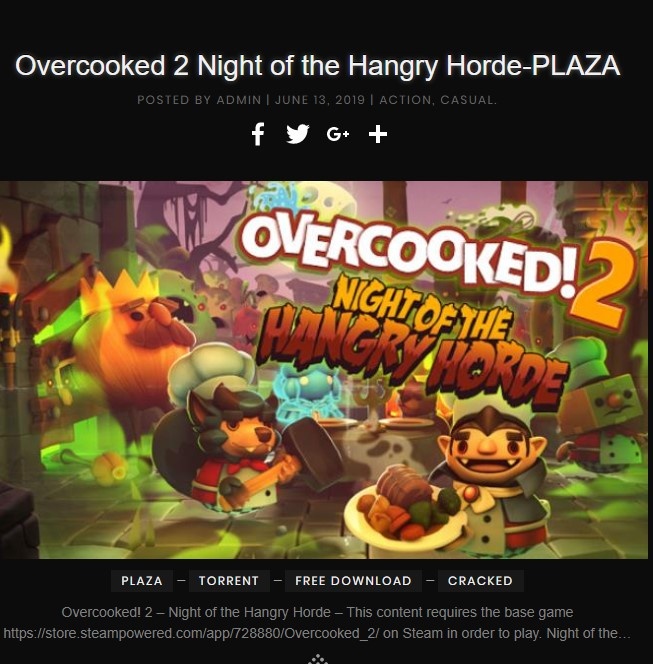653x664 pixels.
Task: Tweet this post via Twitter icon
Action: click(297, 134)
